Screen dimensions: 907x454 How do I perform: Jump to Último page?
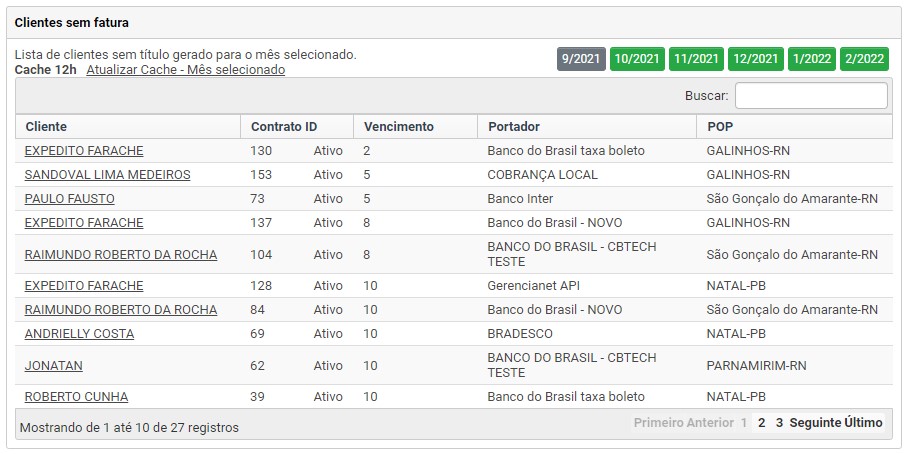[x=864, y=423]
